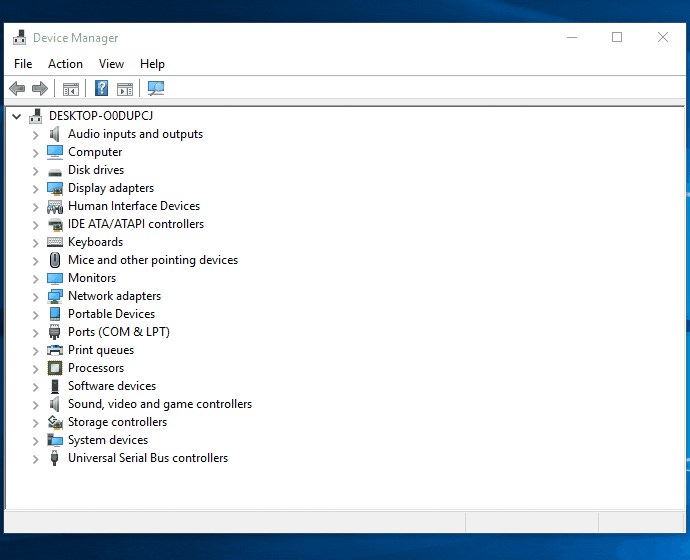Viewport: 690px width, 560px height.
Task: Toggle the Show/Hide Action Pane icon
Action: click(x=125, y=89)
